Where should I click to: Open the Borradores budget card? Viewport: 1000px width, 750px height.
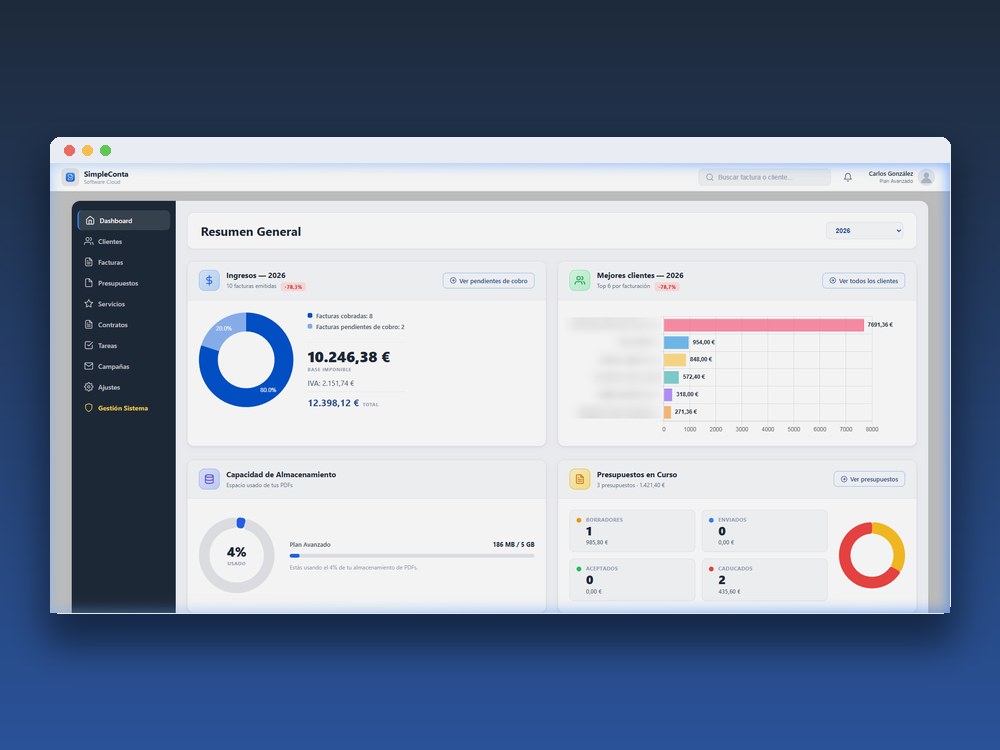point(632,531)
